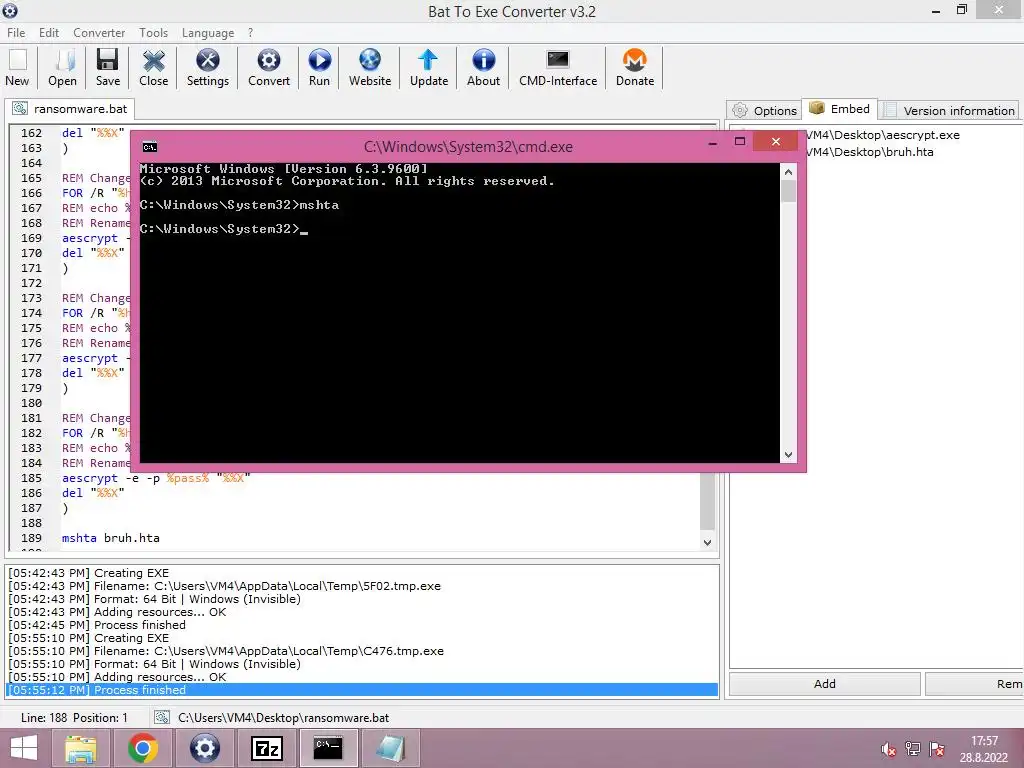Click code line 186 del command
This screenshot has height=768, width=1024.
pyautogui.click(x=93, y=493)
